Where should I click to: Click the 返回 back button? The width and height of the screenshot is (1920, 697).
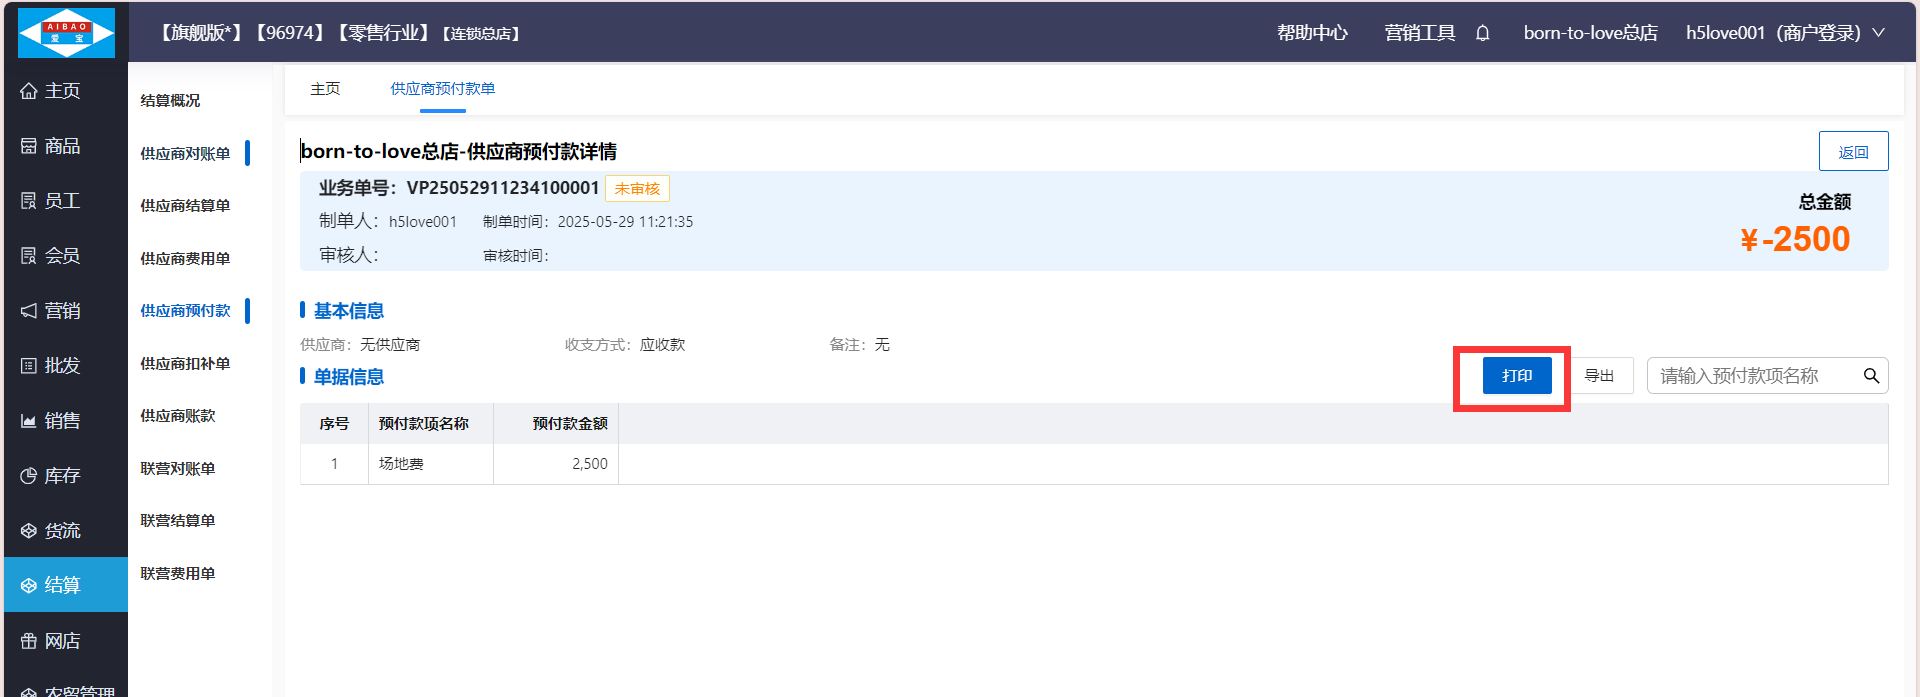coord(1853,152)
